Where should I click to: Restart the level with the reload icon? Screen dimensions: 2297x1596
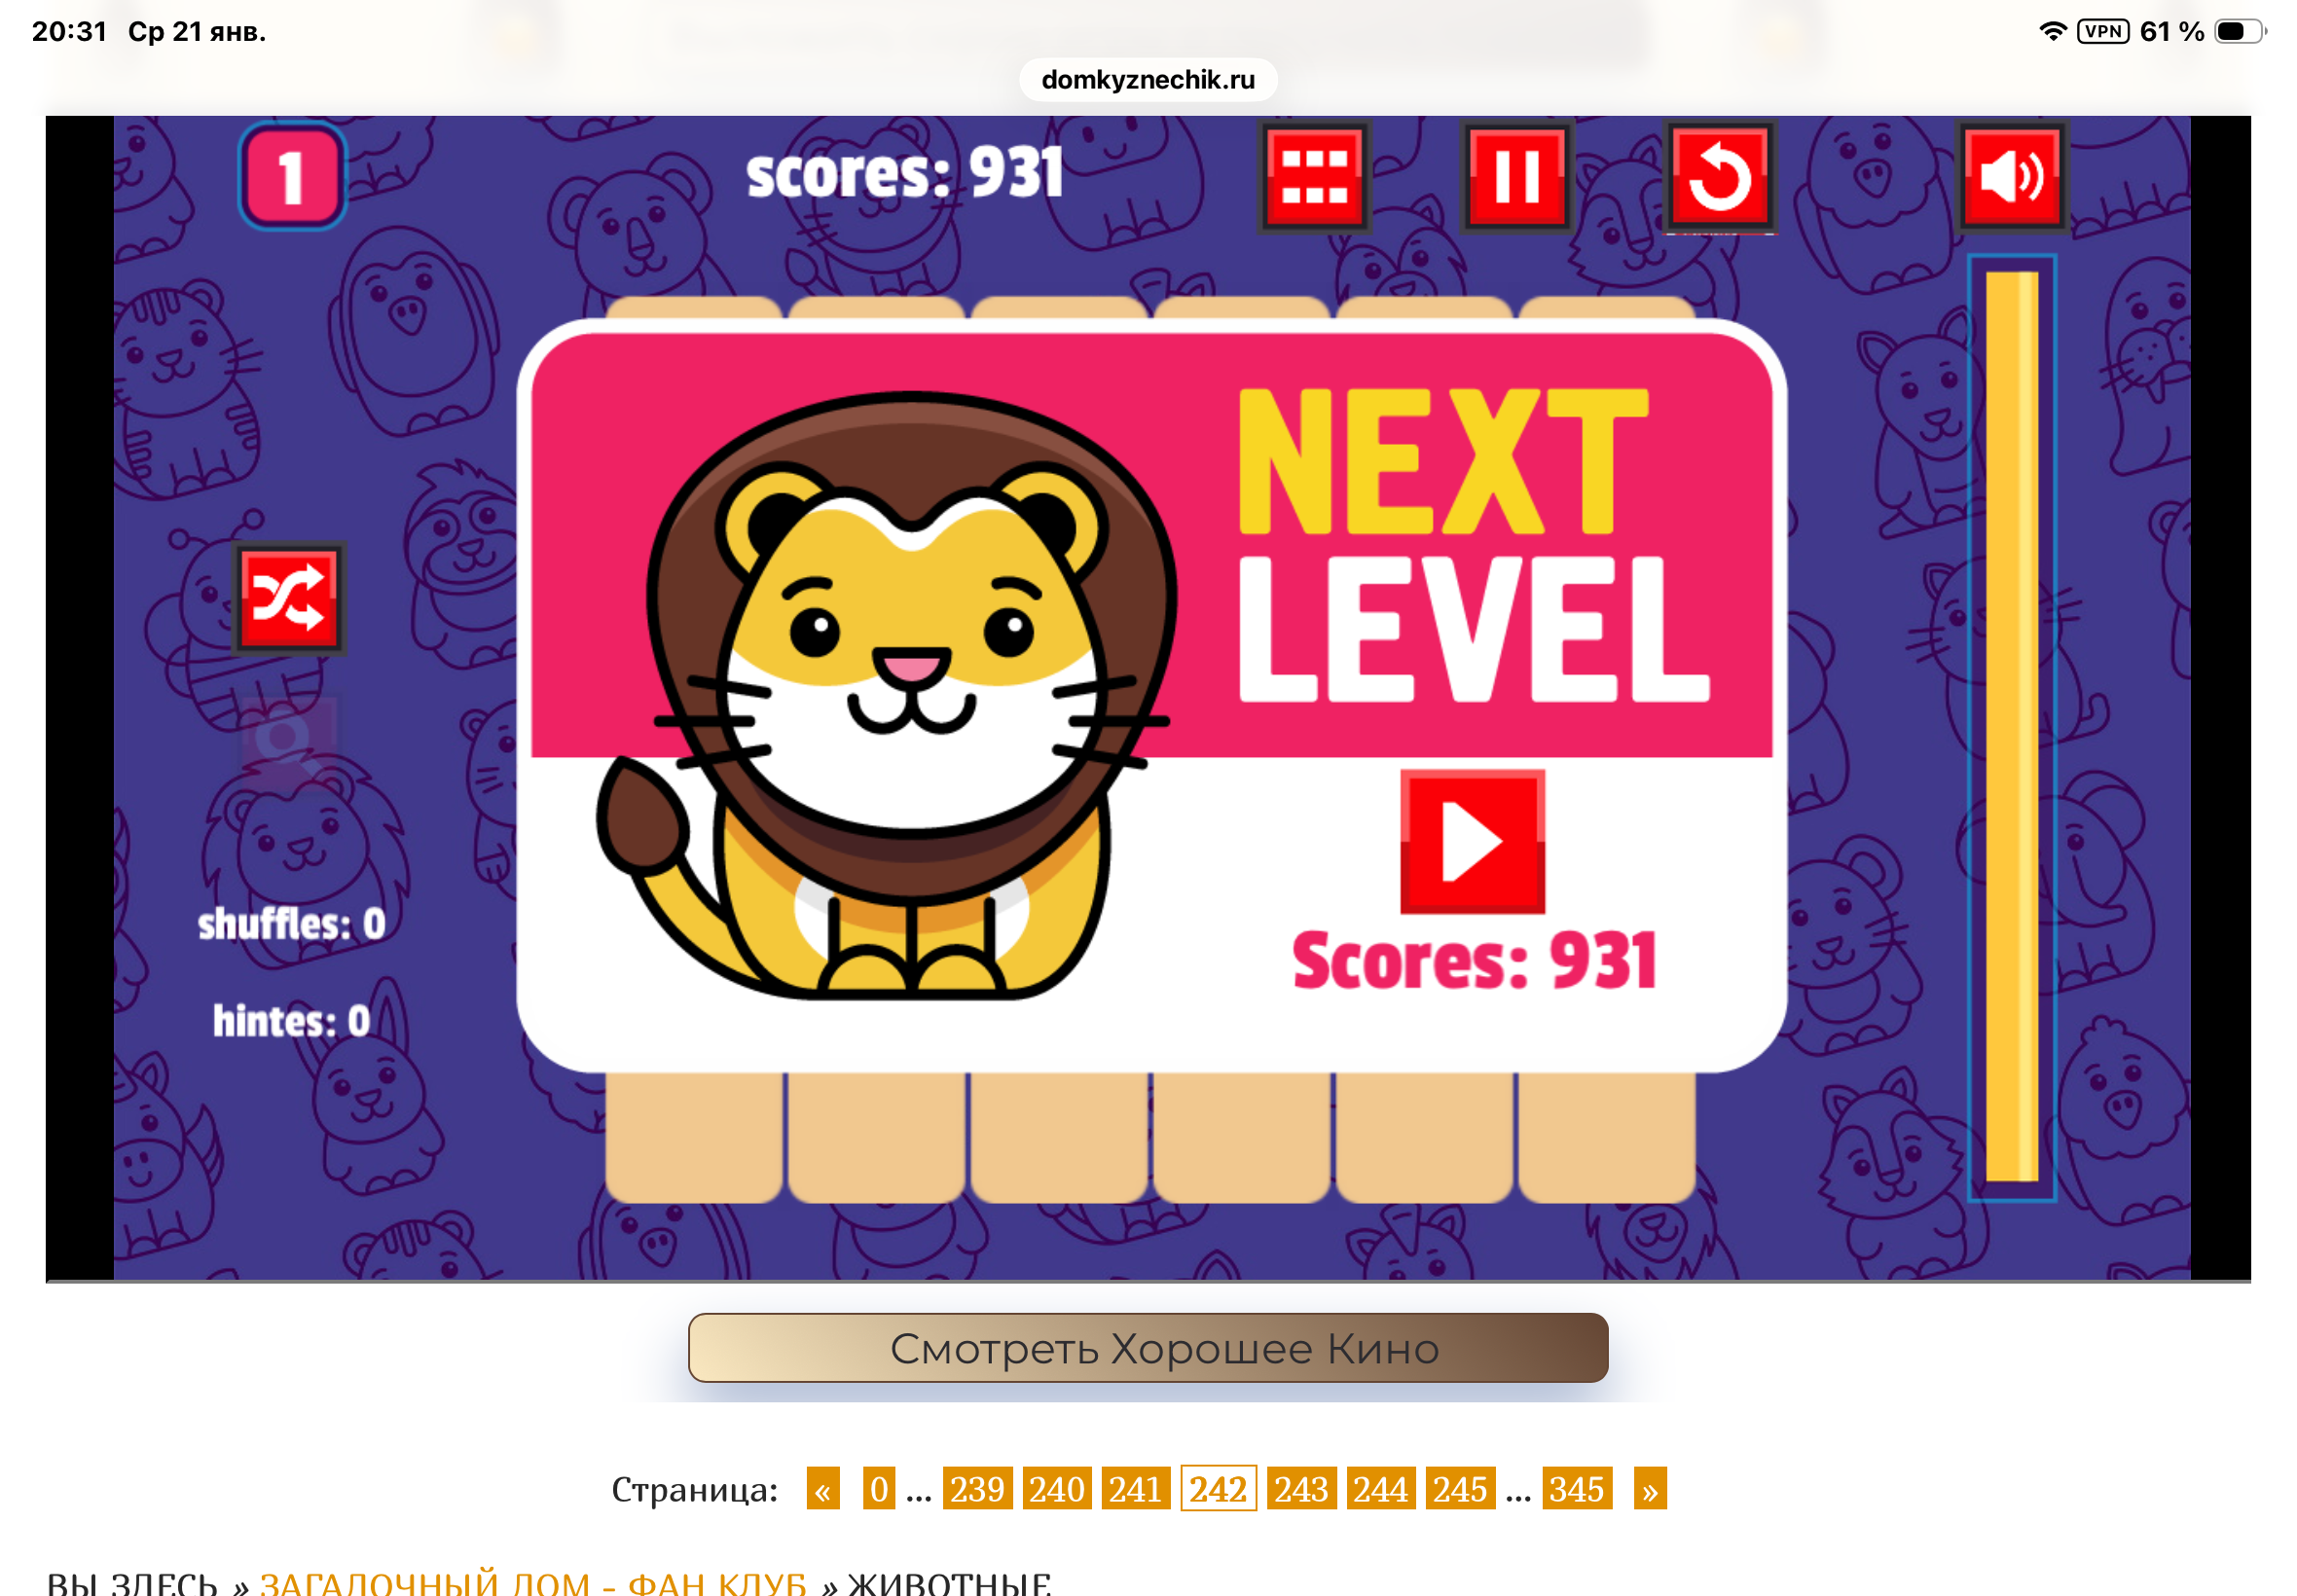(1719, 178)
